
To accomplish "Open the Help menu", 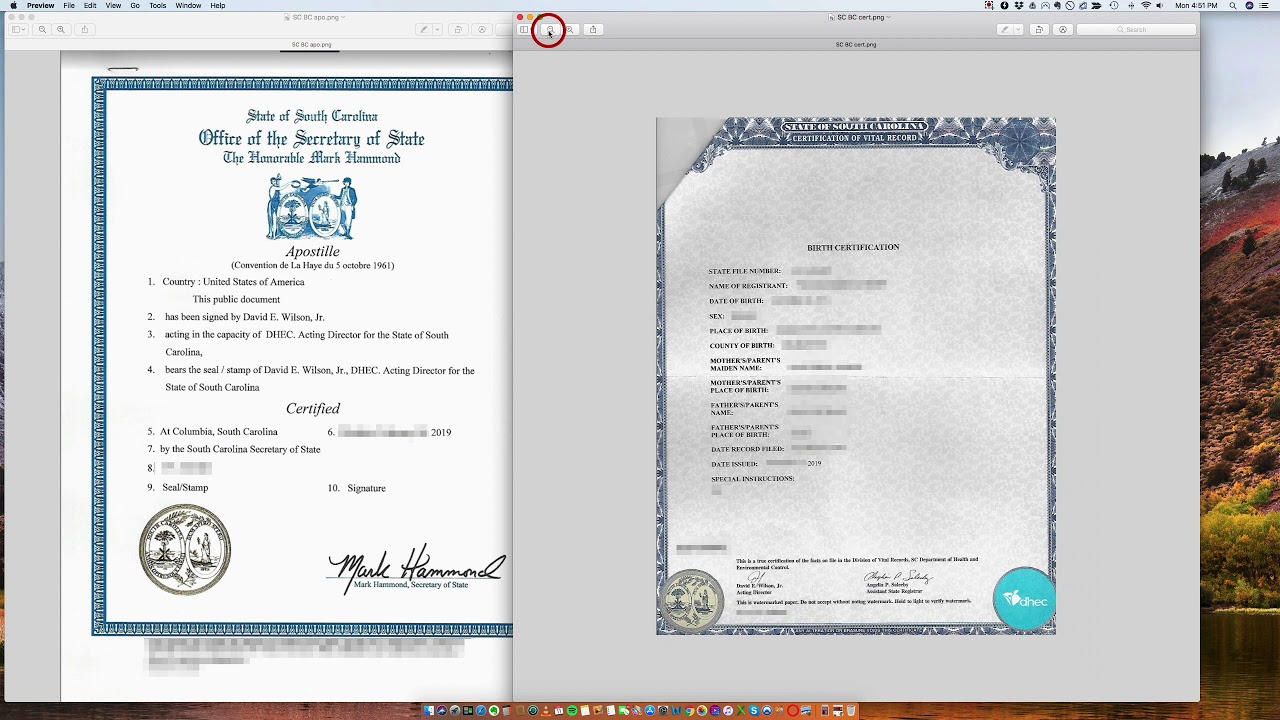I will 218,6.
